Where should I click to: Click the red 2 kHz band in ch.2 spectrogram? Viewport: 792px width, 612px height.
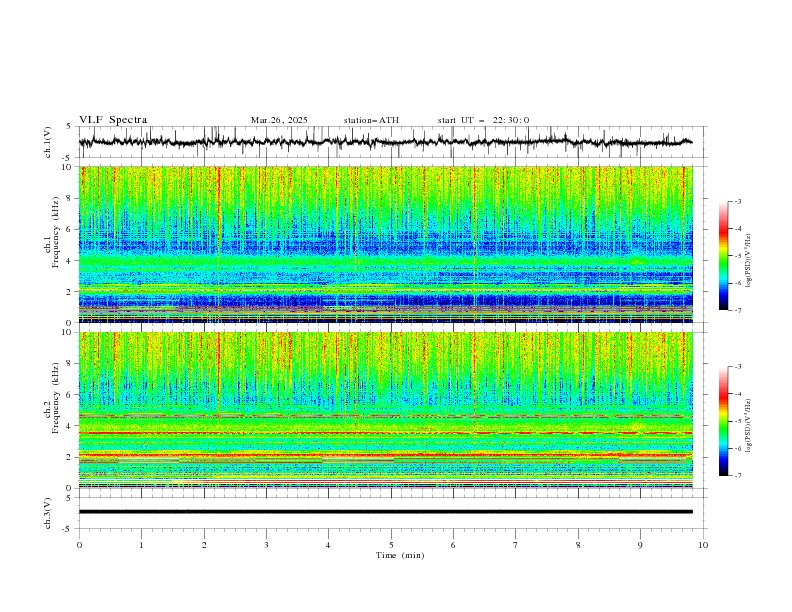point(385,455)
